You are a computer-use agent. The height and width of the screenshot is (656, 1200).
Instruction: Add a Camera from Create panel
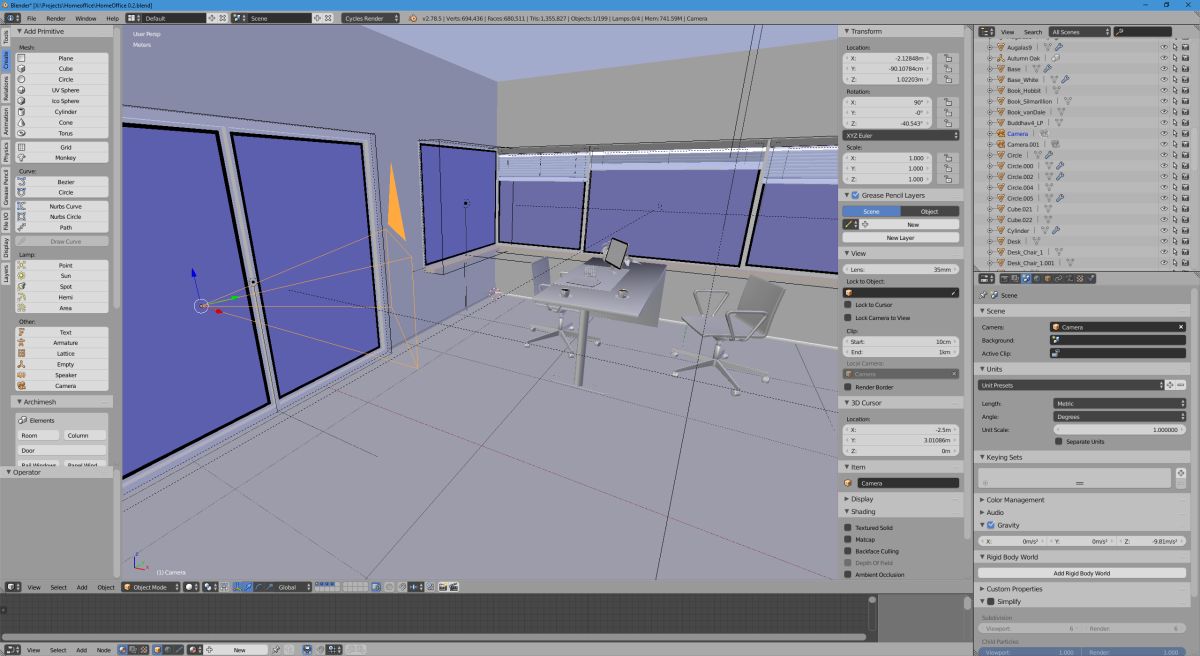click(62, 385)
